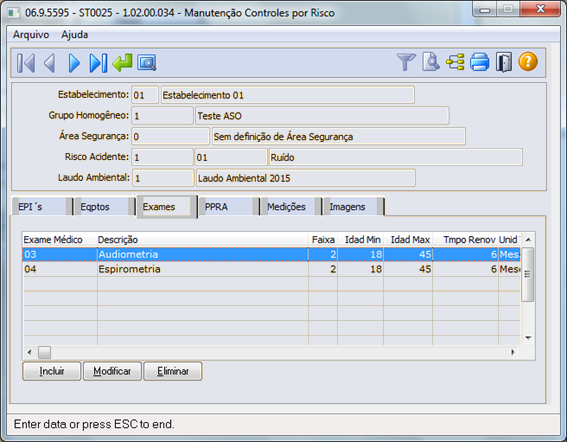Click the Faixa column header
Viewport: 567px width, 442px height.
[x=323, y=239]
